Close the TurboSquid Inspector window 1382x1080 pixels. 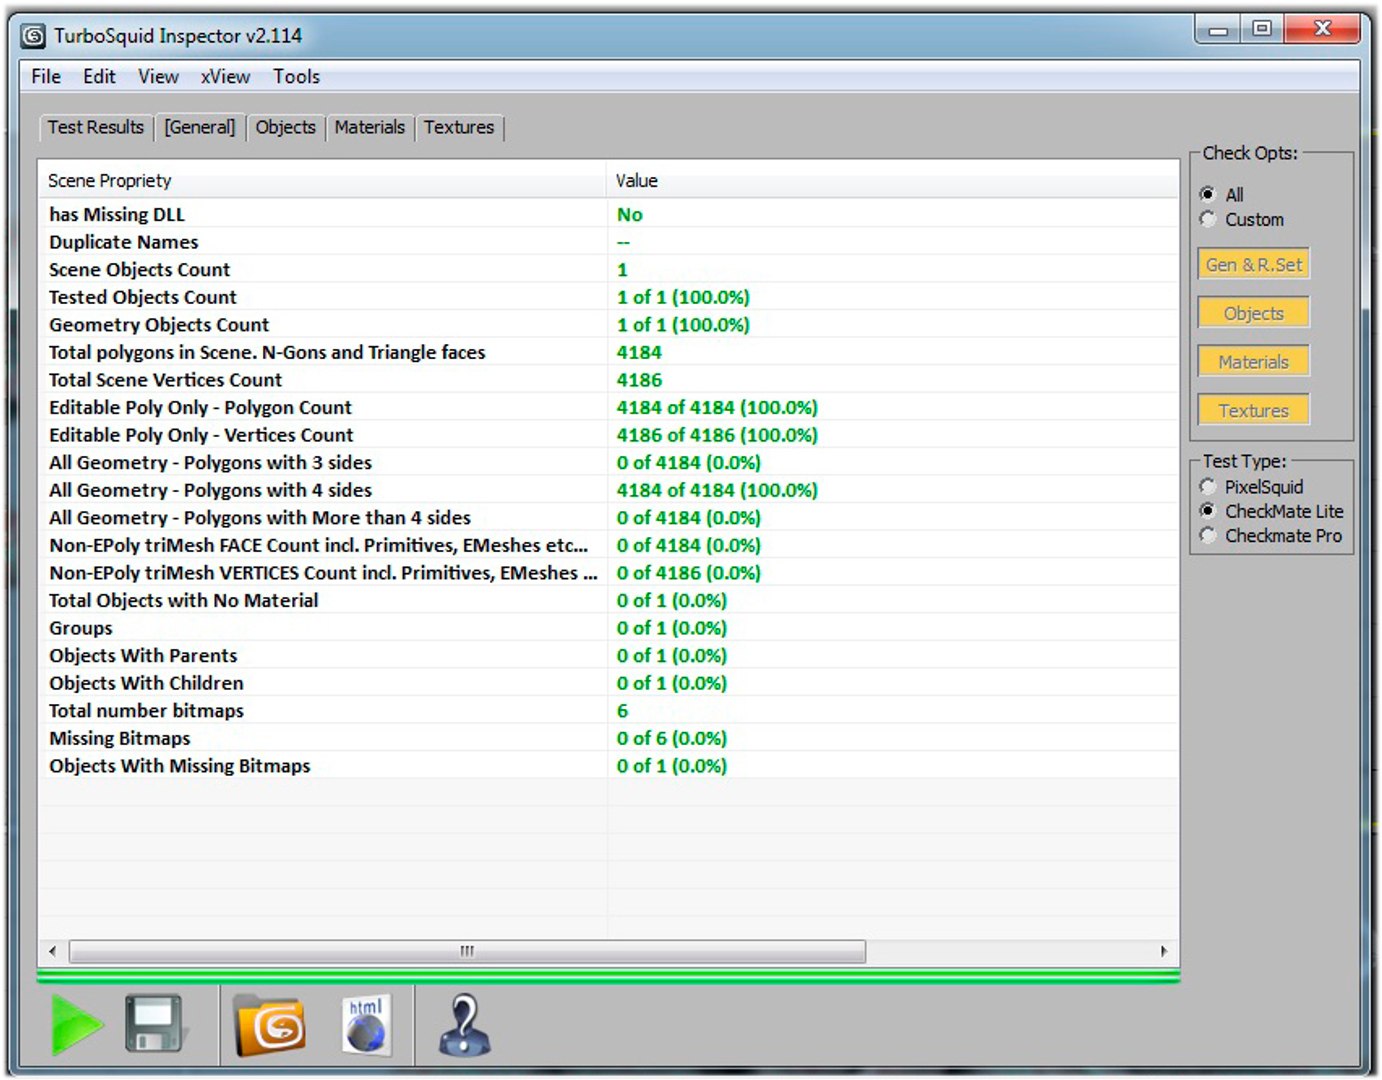1322,29
